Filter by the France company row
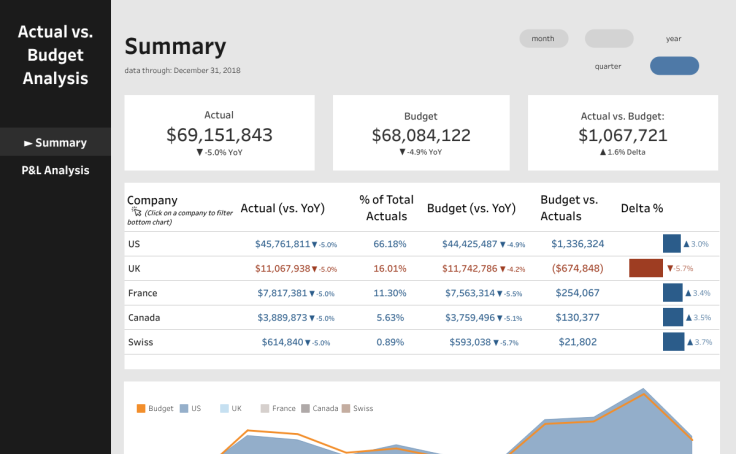 143,293
